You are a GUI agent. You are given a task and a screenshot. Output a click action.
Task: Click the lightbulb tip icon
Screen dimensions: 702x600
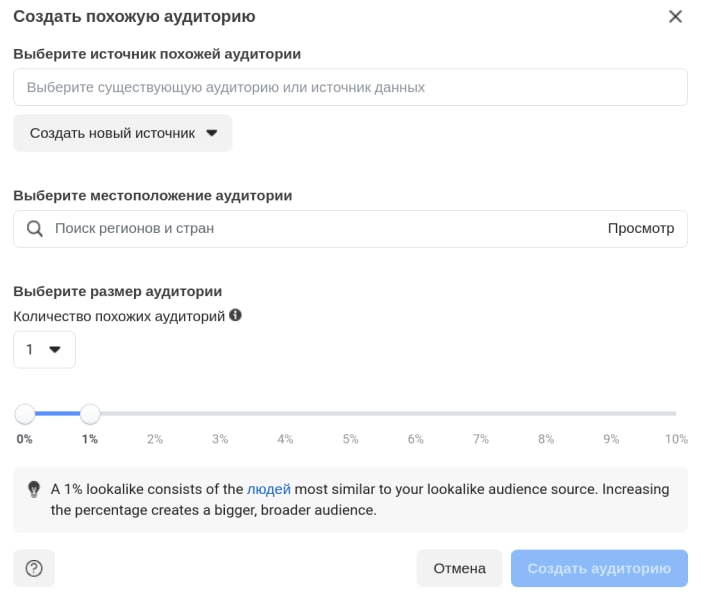click(x=33, y=490)
